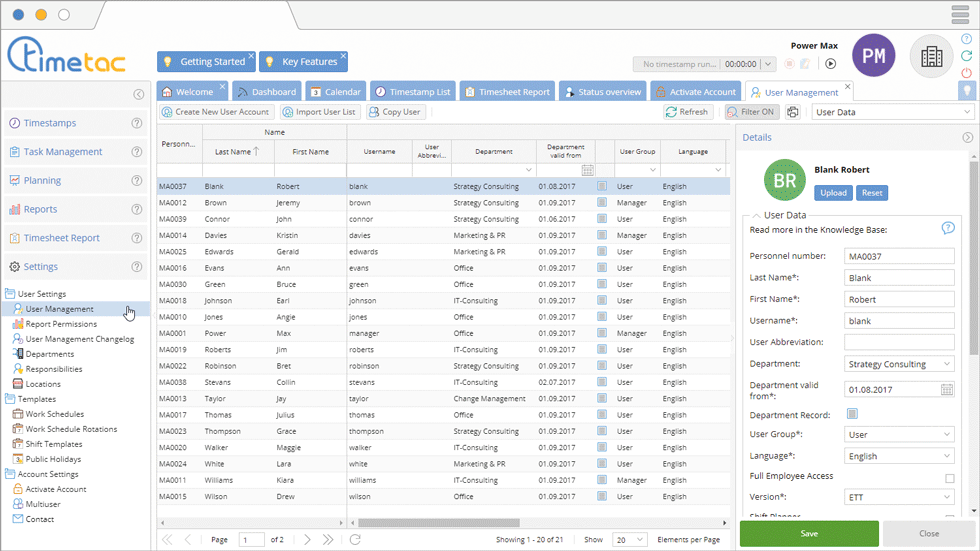Screen dimensions: 980x551
Task: Click Create New User Account
Action: coord(215,112)
